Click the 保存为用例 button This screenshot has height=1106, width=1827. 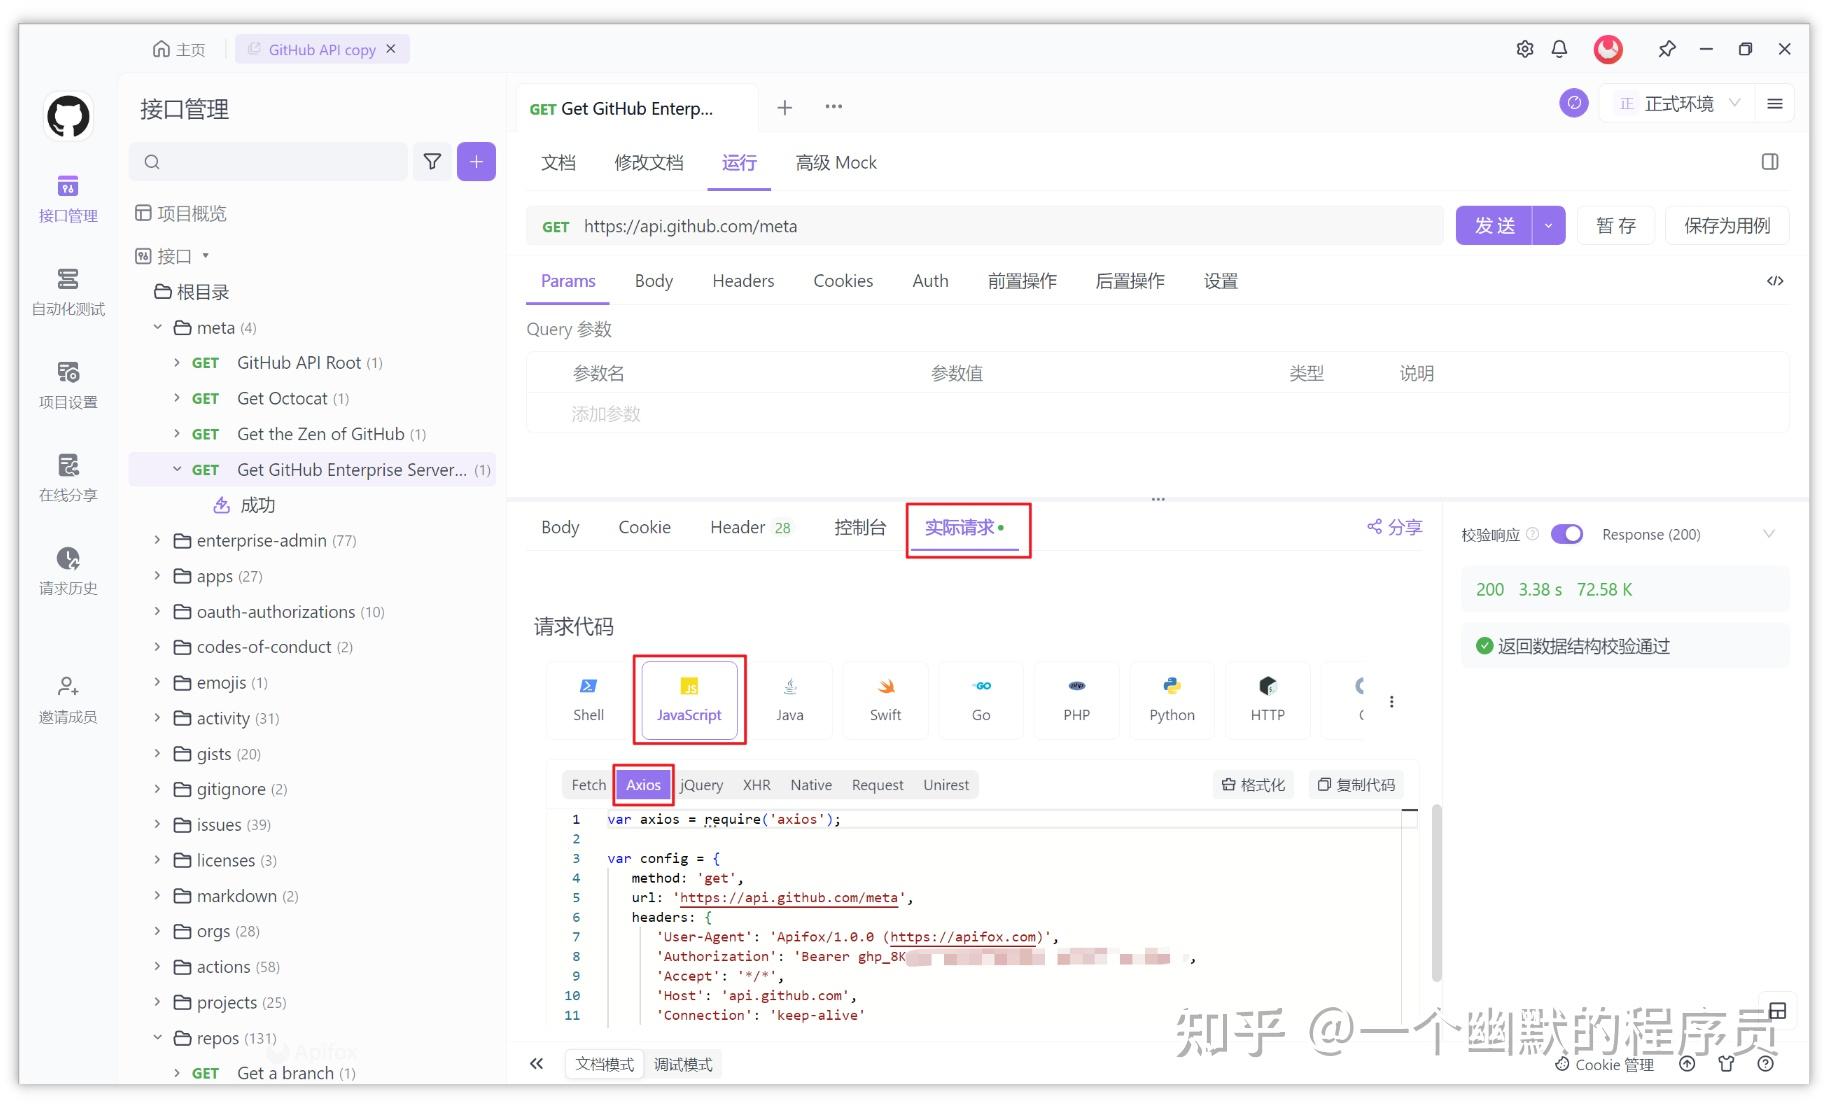tap(1727, 226)
